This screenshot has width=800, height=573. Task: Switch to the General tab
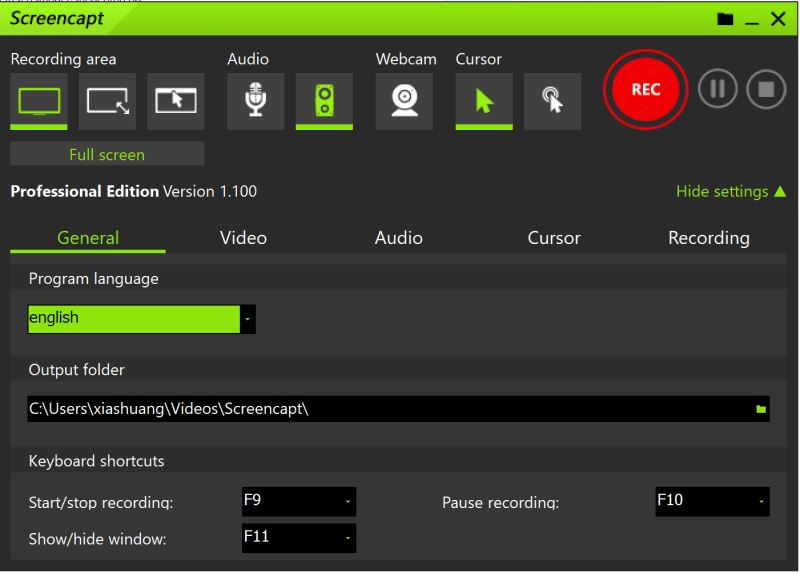point(88,238)
